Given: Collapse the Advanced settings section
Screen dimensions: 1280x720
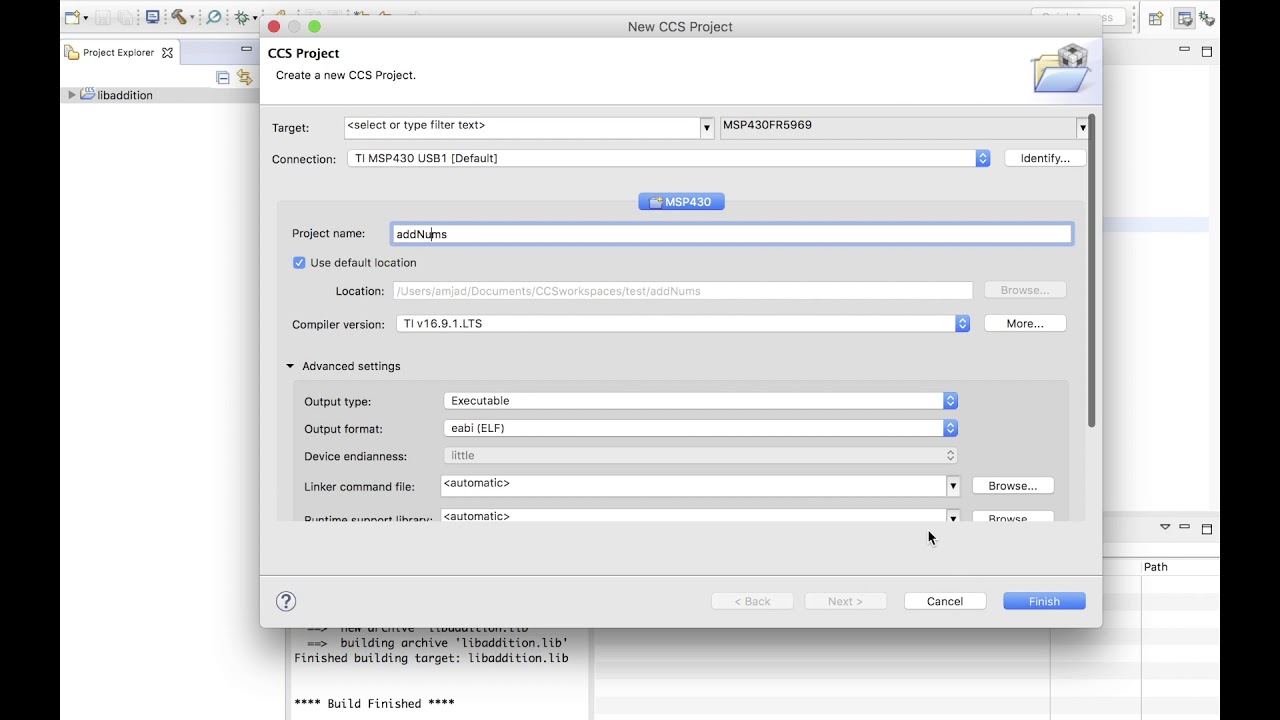Looking at the screenshot, I should pos(290,367).
